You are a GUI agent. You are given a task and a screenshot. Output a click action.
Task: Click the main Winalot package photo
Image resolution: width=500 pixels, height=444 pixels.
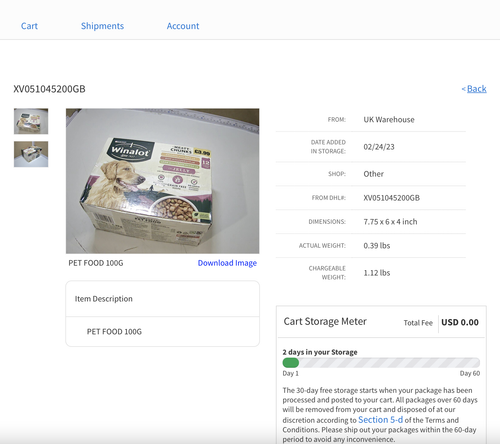(162, 181)
